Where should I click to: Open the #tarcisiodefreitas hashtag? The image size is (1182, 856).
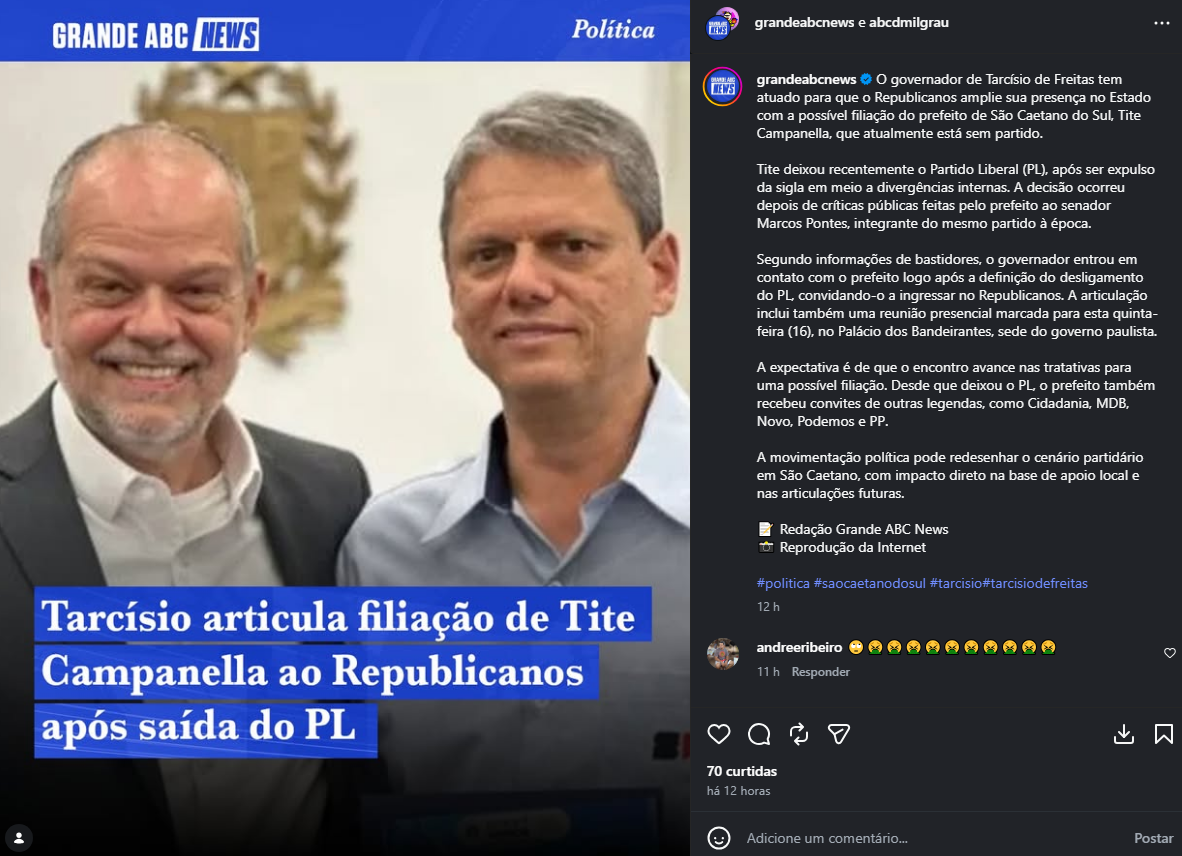pos(1035,583)
